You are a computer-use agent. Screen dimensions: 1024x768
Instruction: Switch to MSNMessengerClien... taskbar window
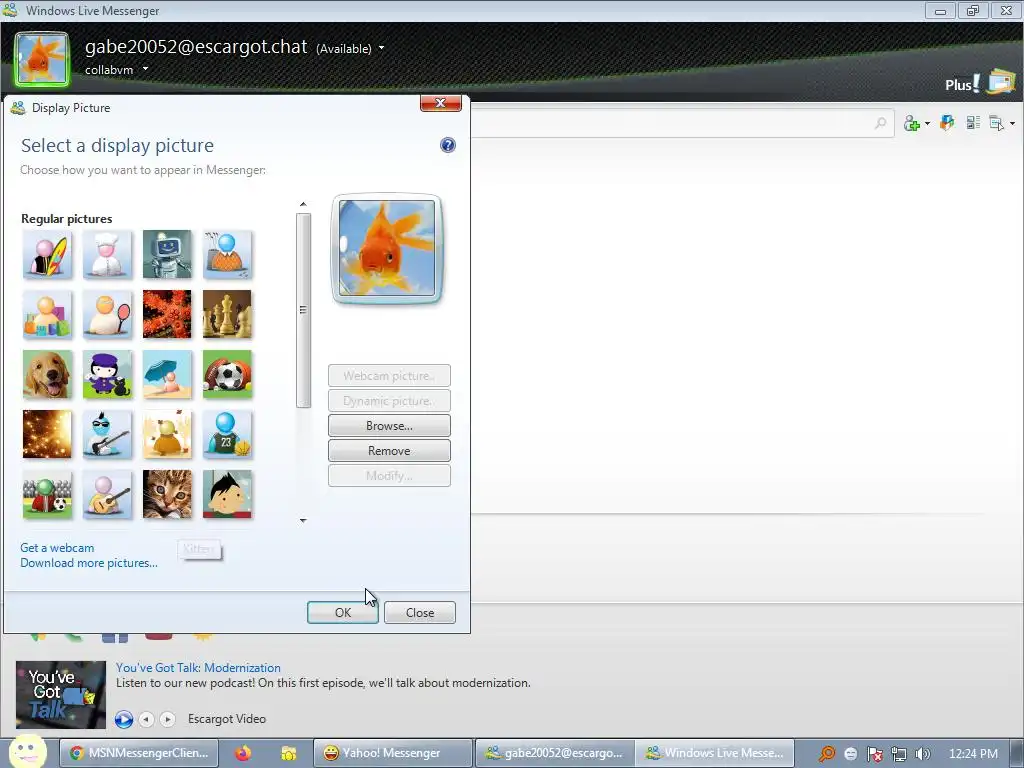138,753
